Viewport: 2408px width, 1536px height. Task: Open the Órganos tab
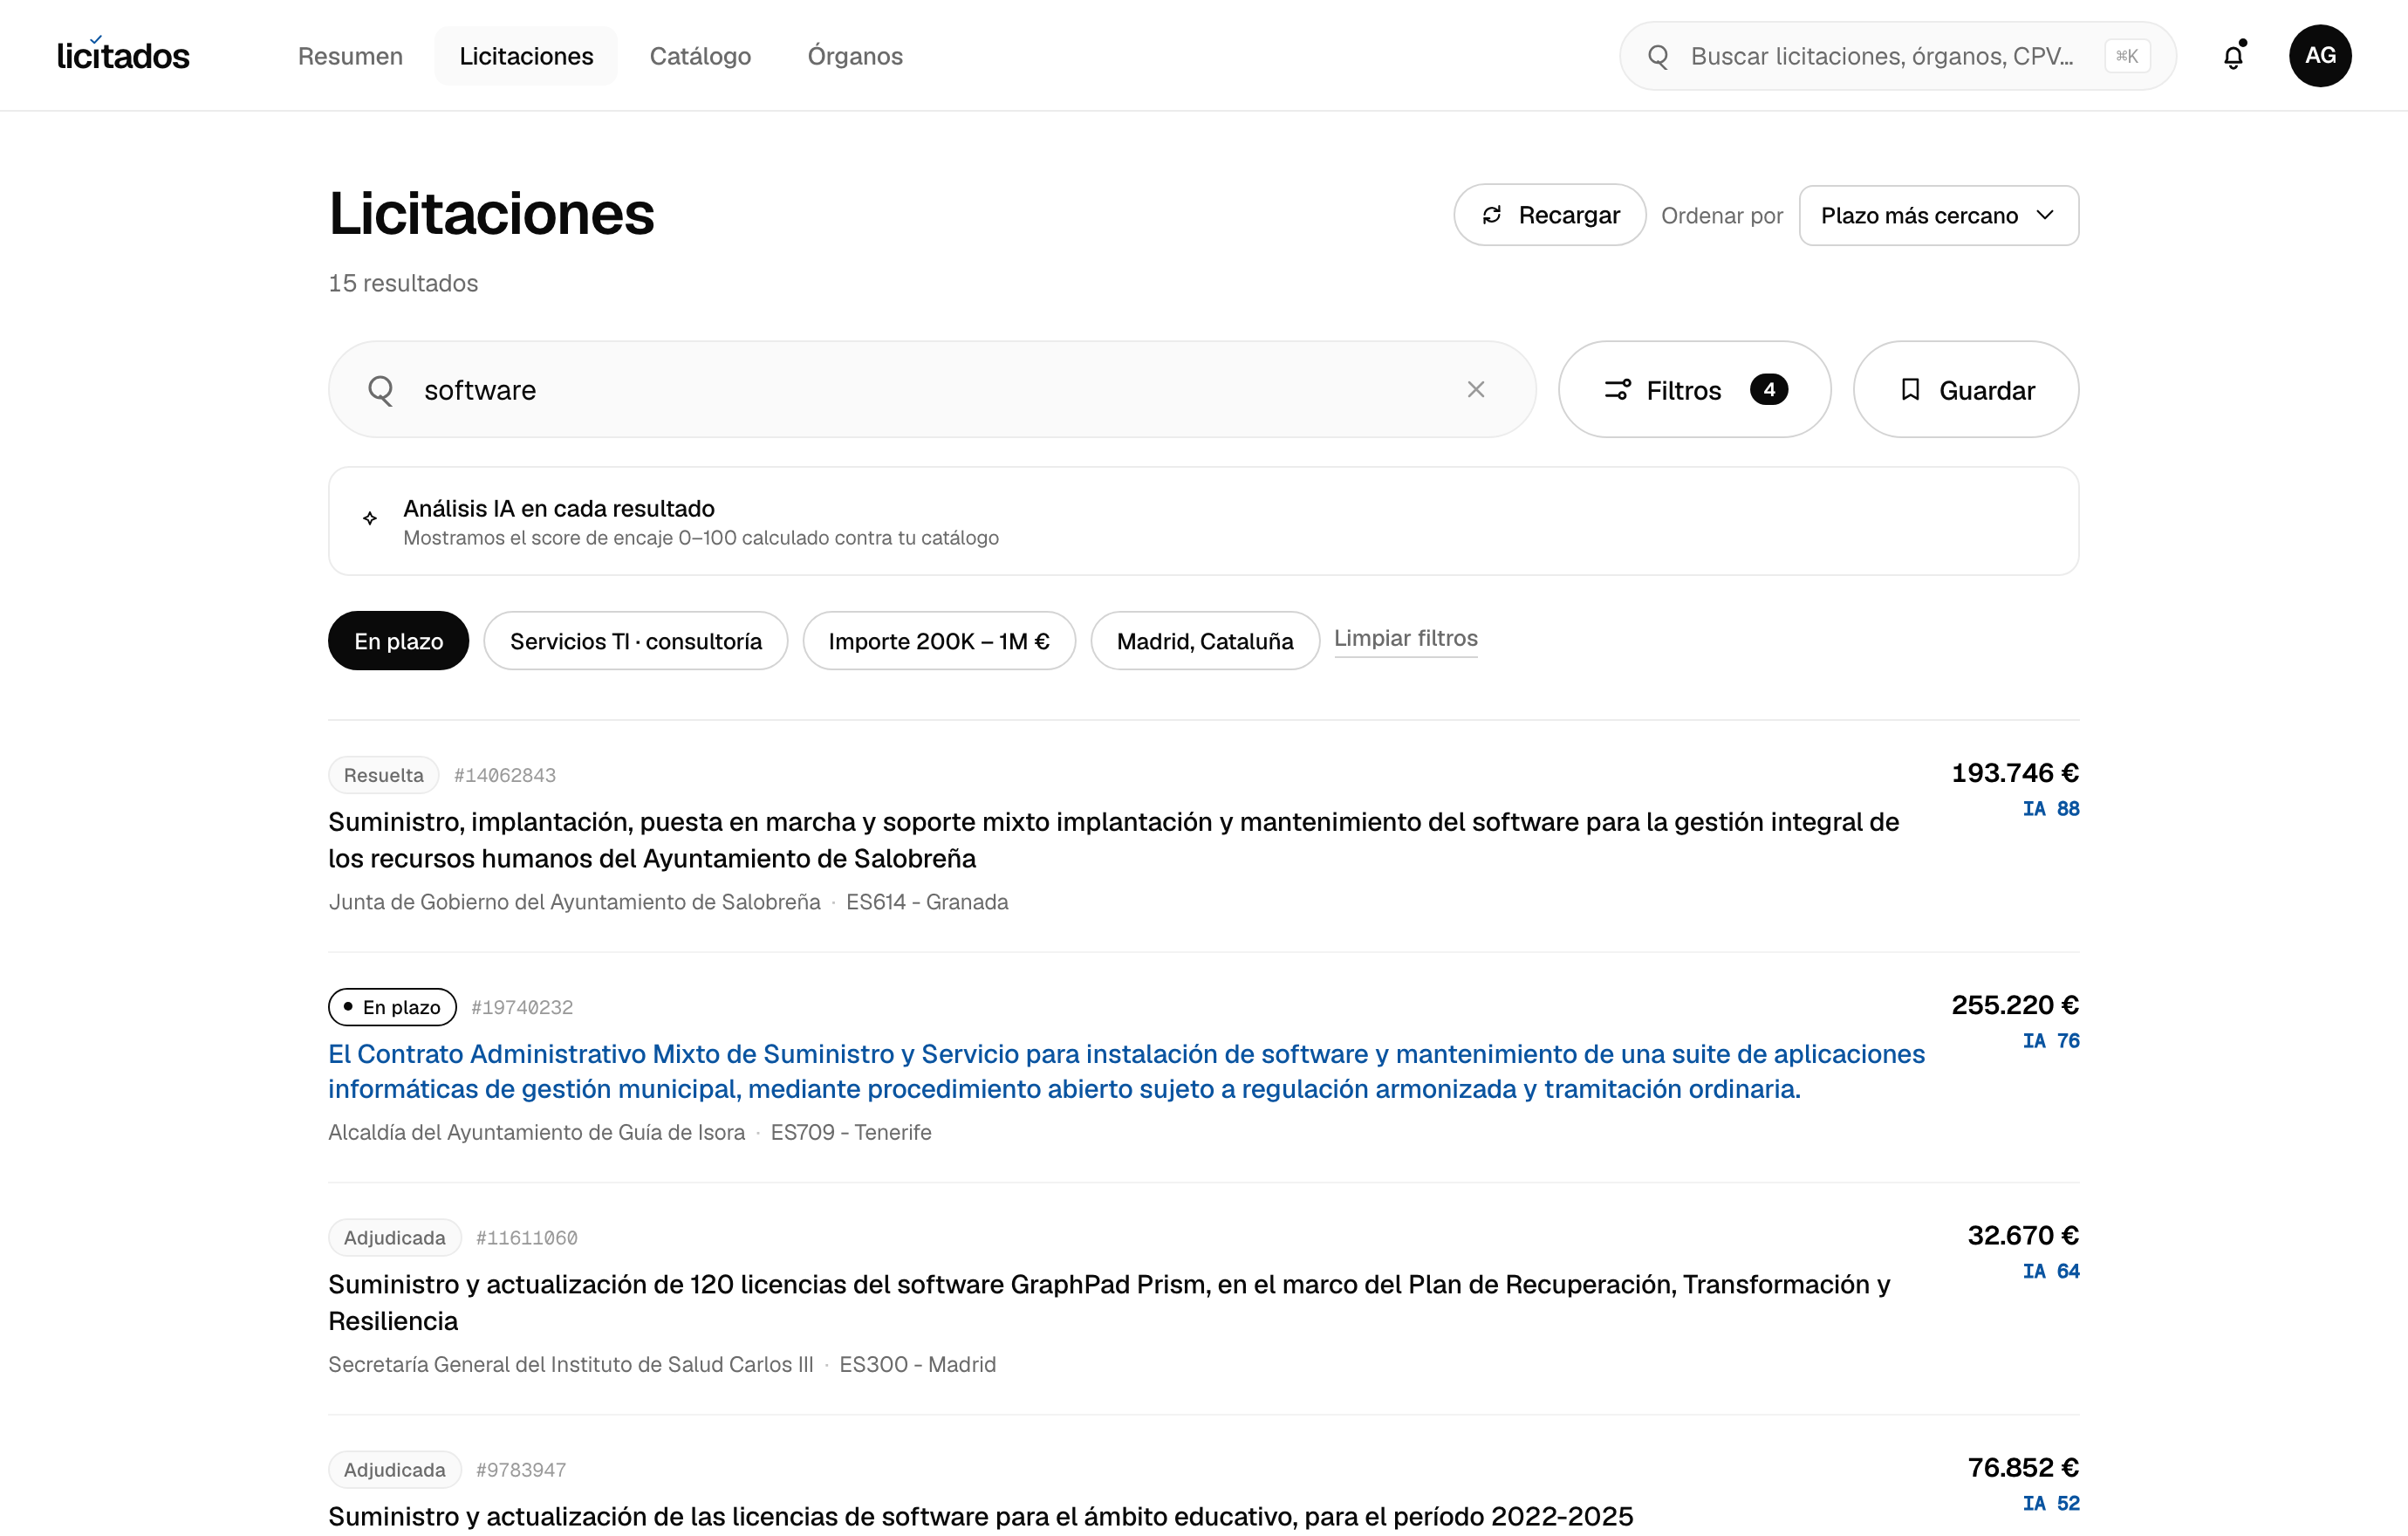point(855,56)
